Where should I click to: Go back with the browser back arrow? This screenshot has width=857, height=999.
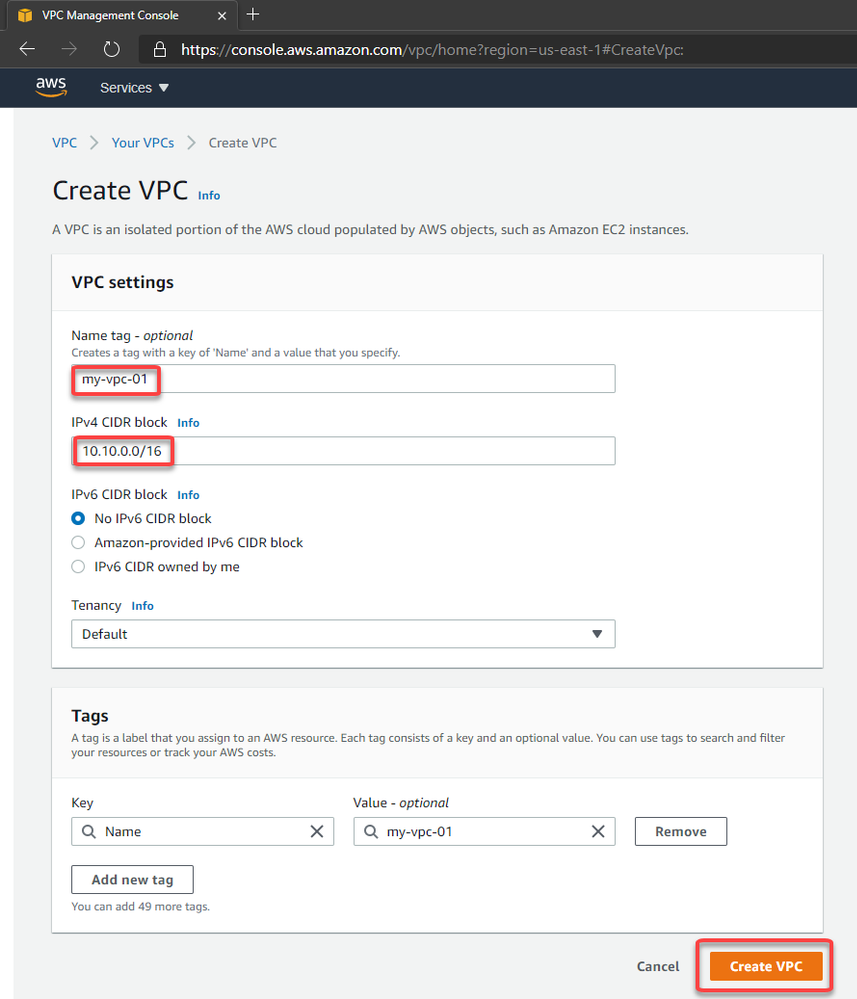point(27,49)
